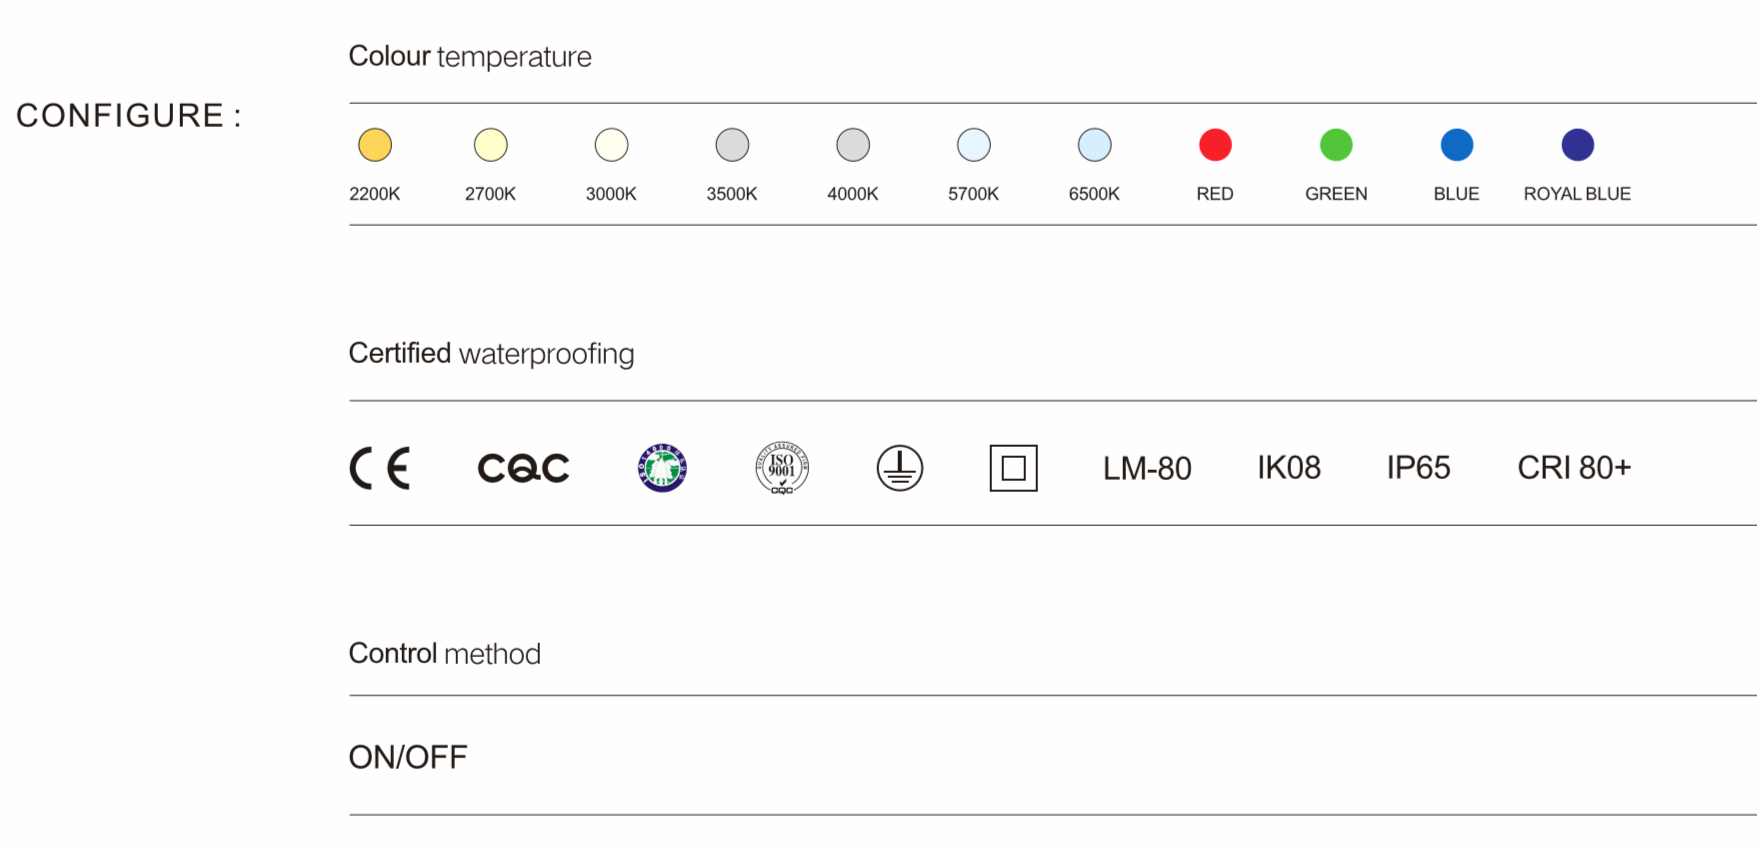This screenshot has width=1757, height=851.
Task: Select the 2200K amber colour swatch
Action: (375, 145)
